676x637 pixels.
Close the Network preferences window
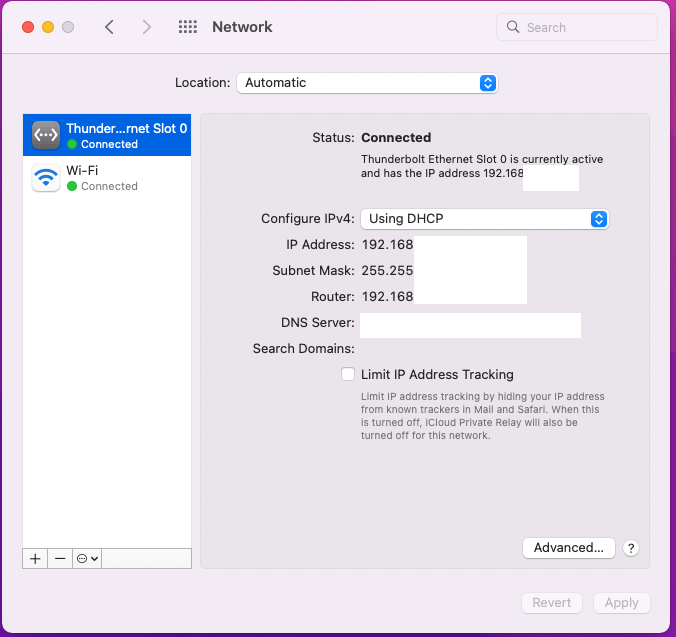[x=27, y=27]
